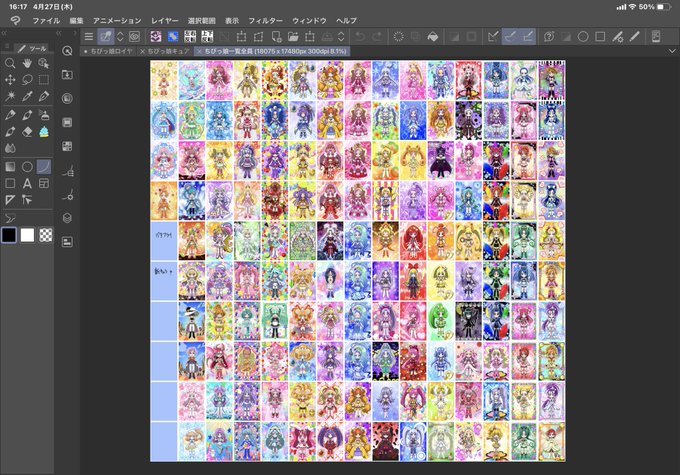Open the ファイル menu
The height and width of the screenshot is (475, 680).
click(46, 20)
